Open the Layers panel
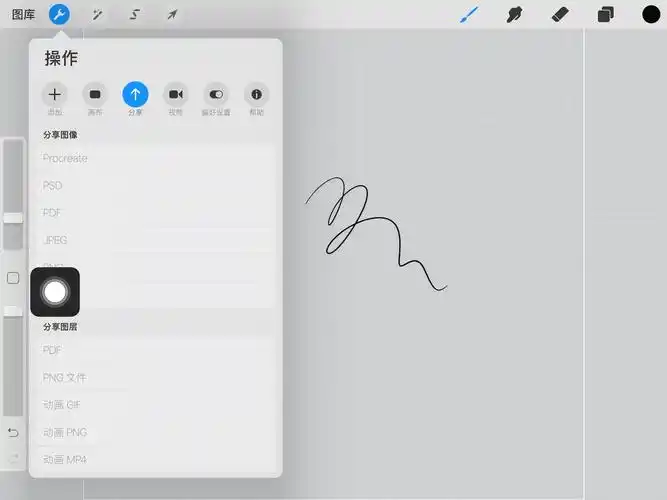The width and height of the screenshot is (667, 500). coord(605,15)
